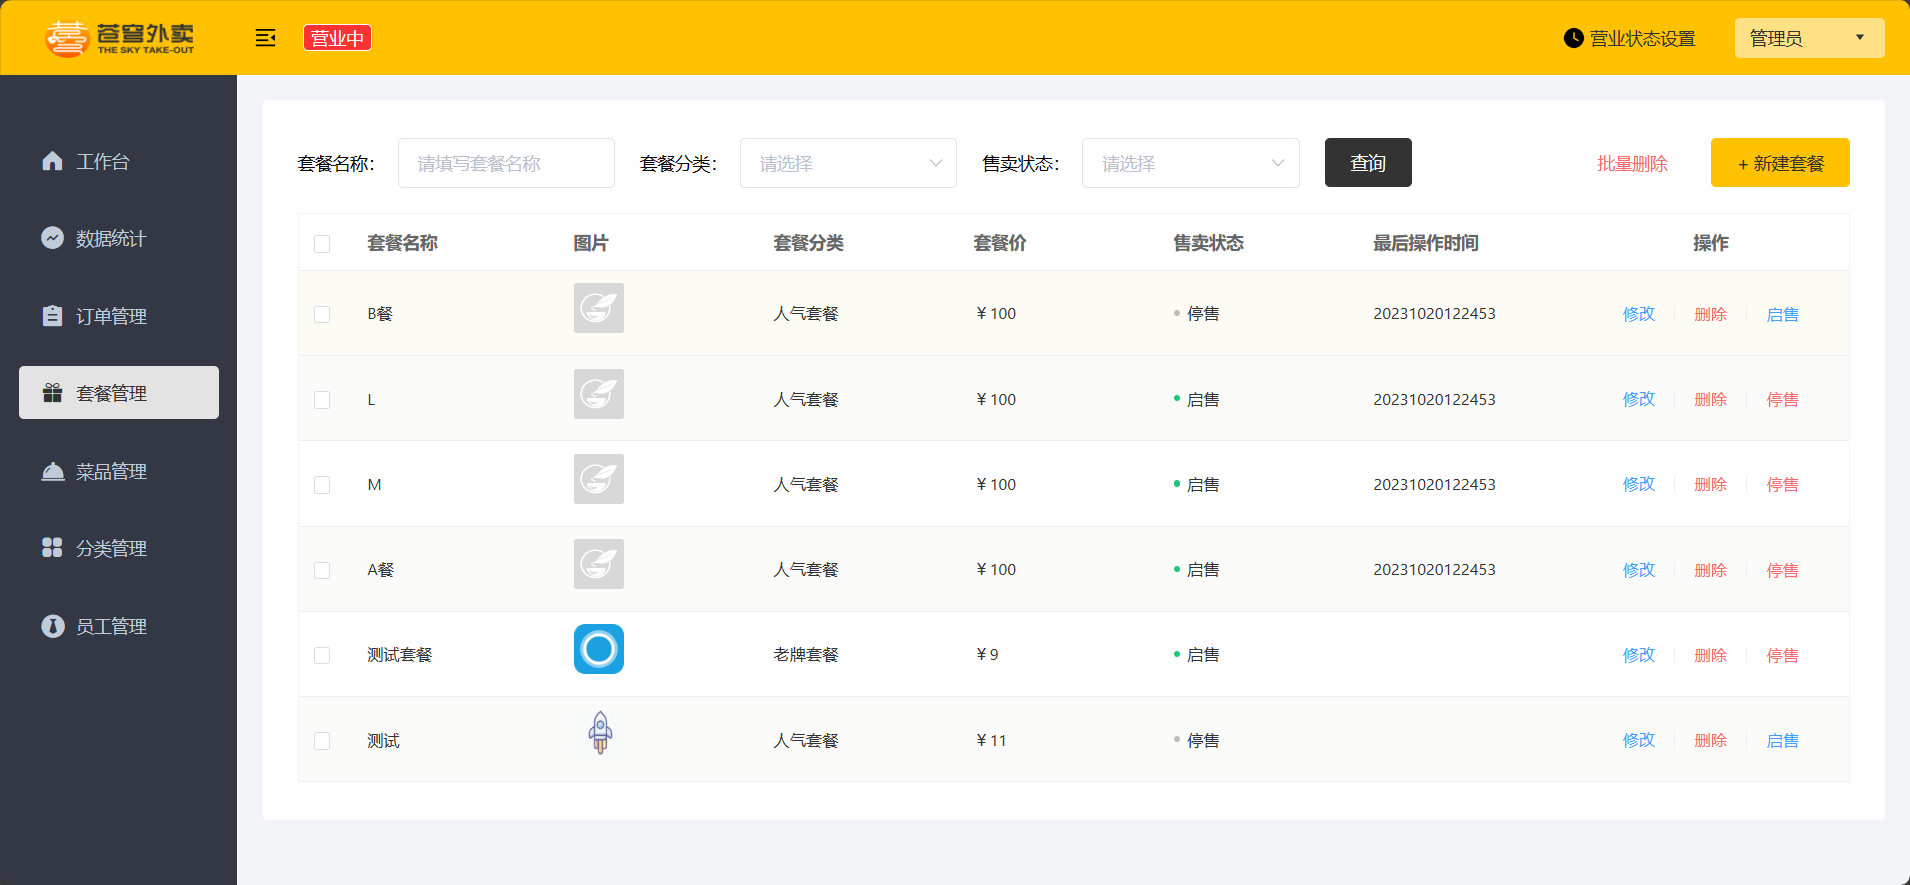
Task: Select the 测试套餐 row checkbox
Action: tap(322, 655)
